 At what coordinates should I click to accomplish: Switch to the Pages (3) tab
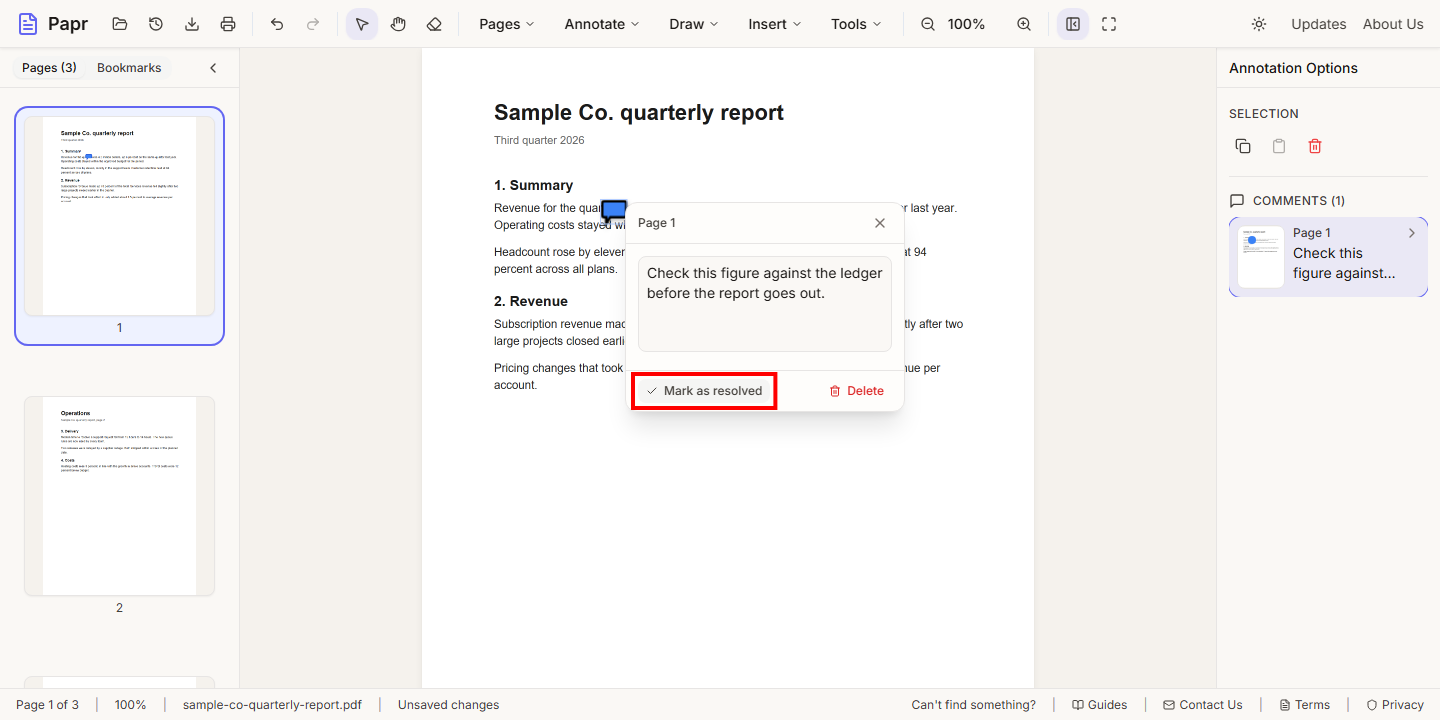49,68
